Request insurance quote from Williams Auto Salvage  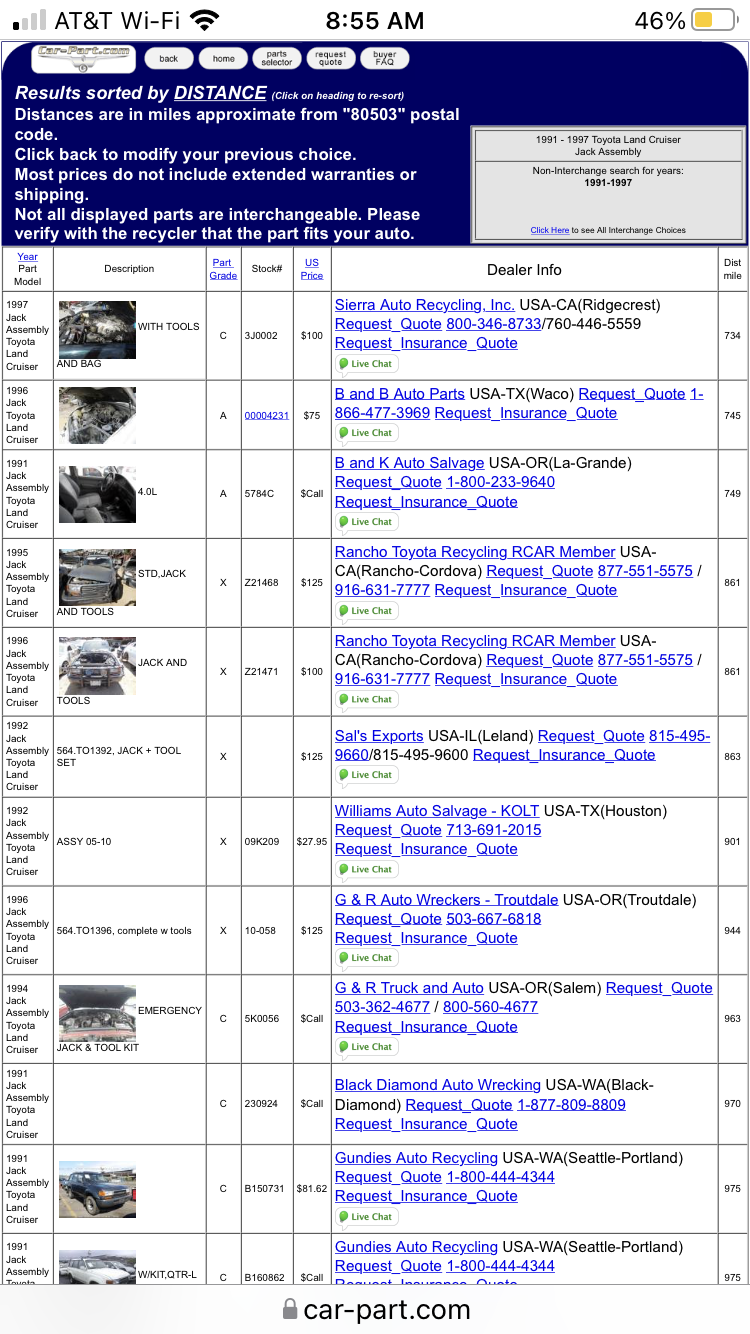tap(426, 849)
